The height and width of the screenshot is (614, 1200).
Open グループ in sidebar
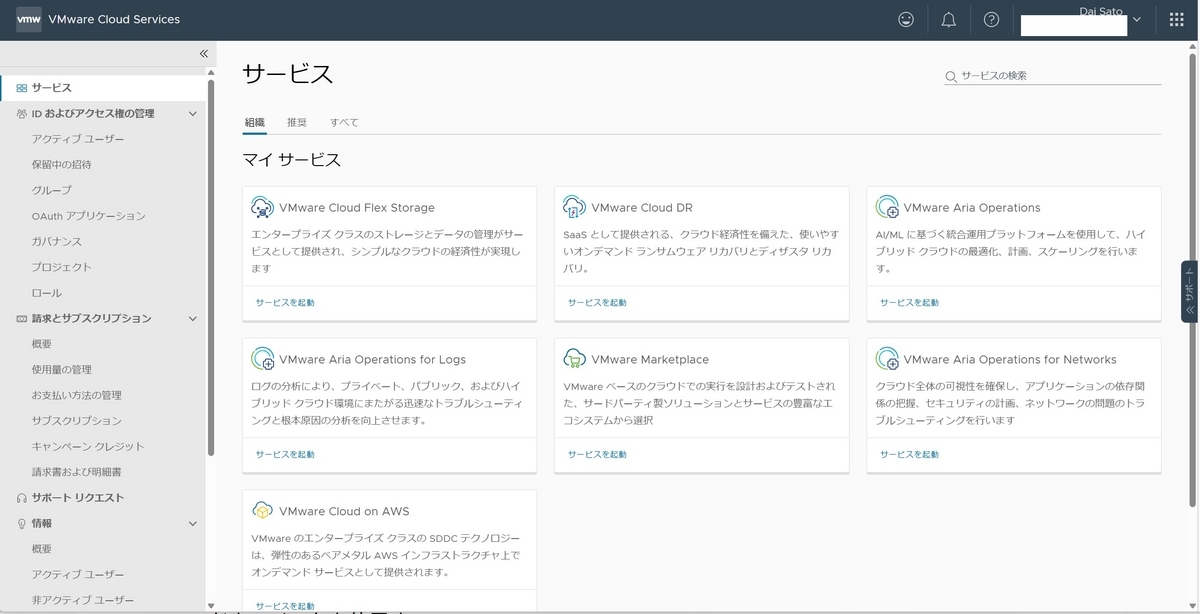click(x=51, y=190)
